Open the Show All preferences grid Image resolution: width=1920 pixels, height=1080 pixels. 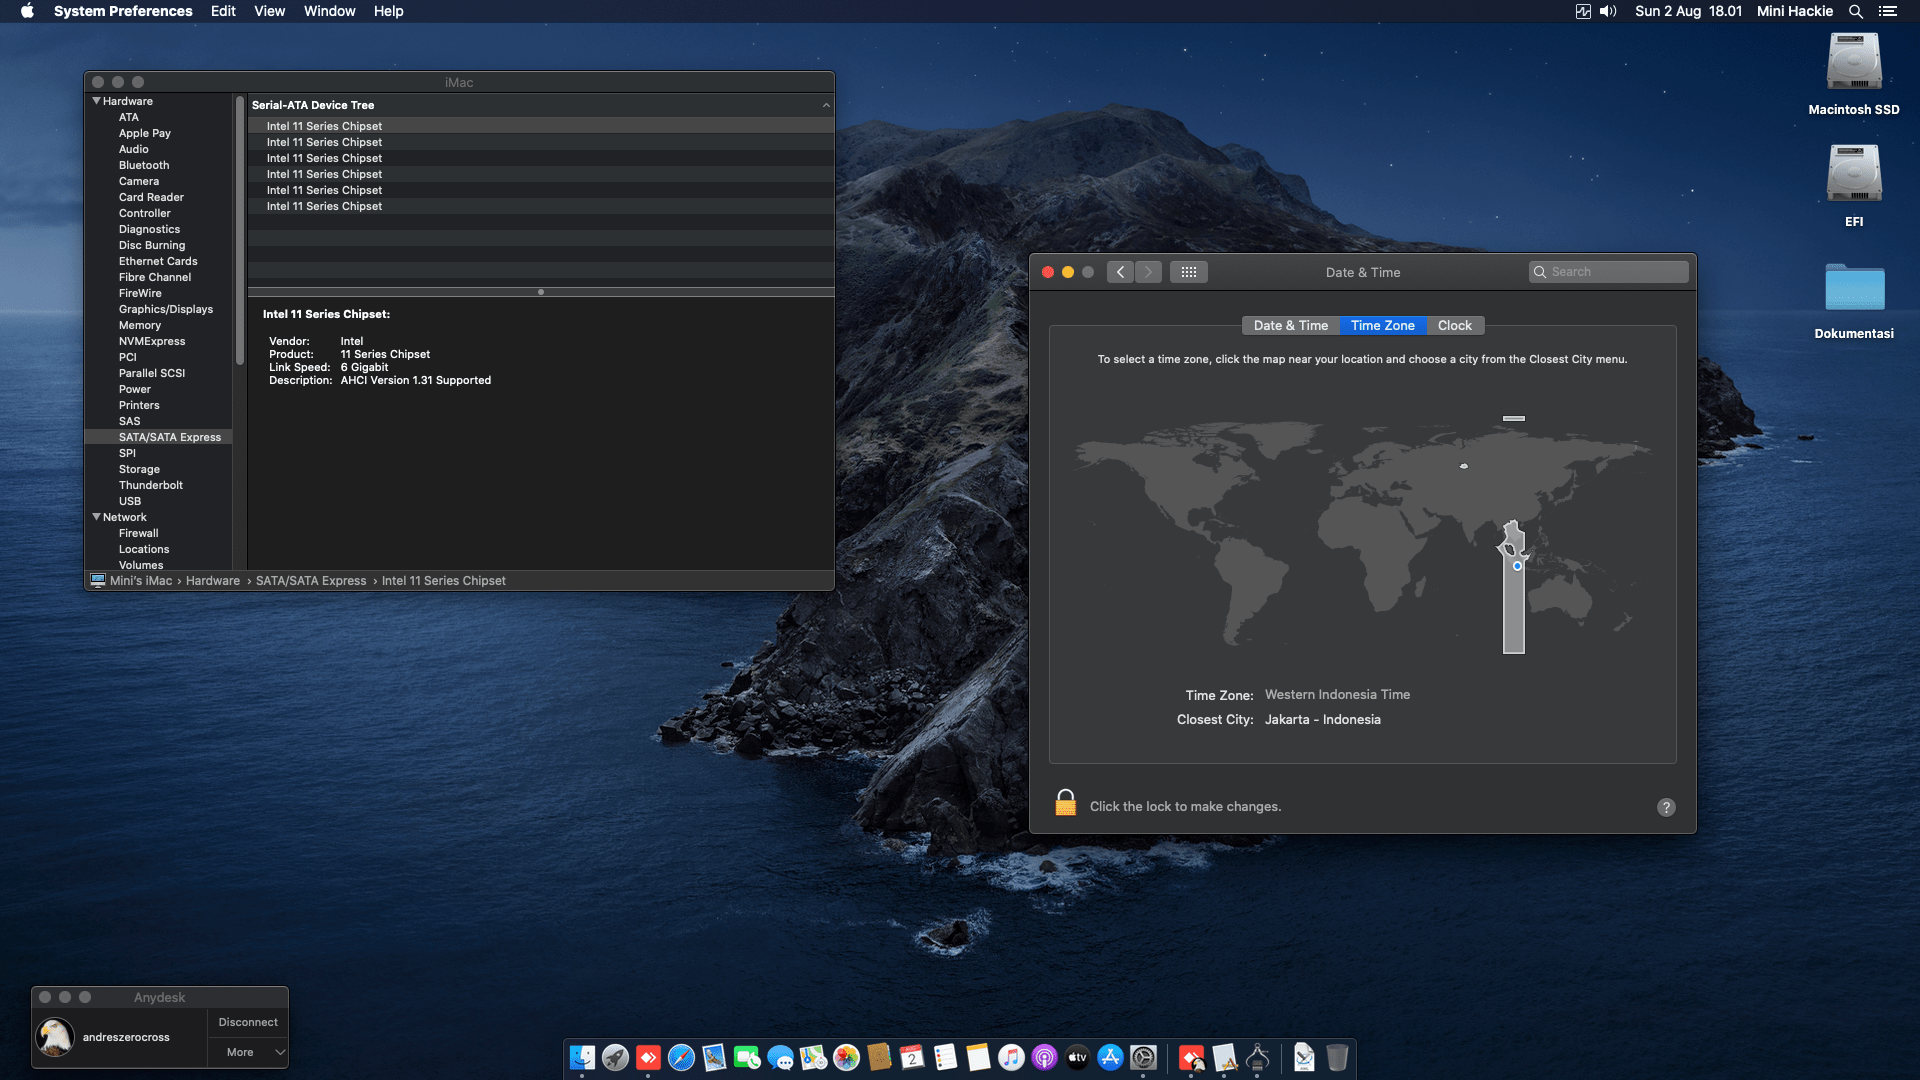1188,272
